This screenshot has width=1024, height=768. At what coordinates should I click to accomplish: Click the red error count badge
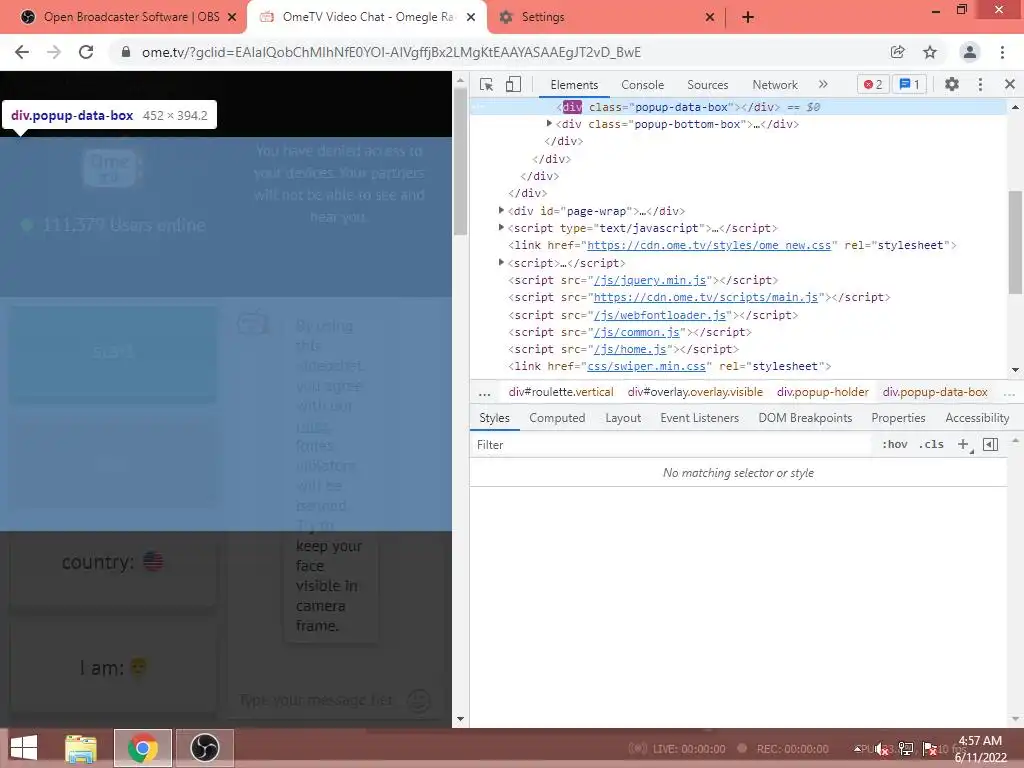click(873, 84)
